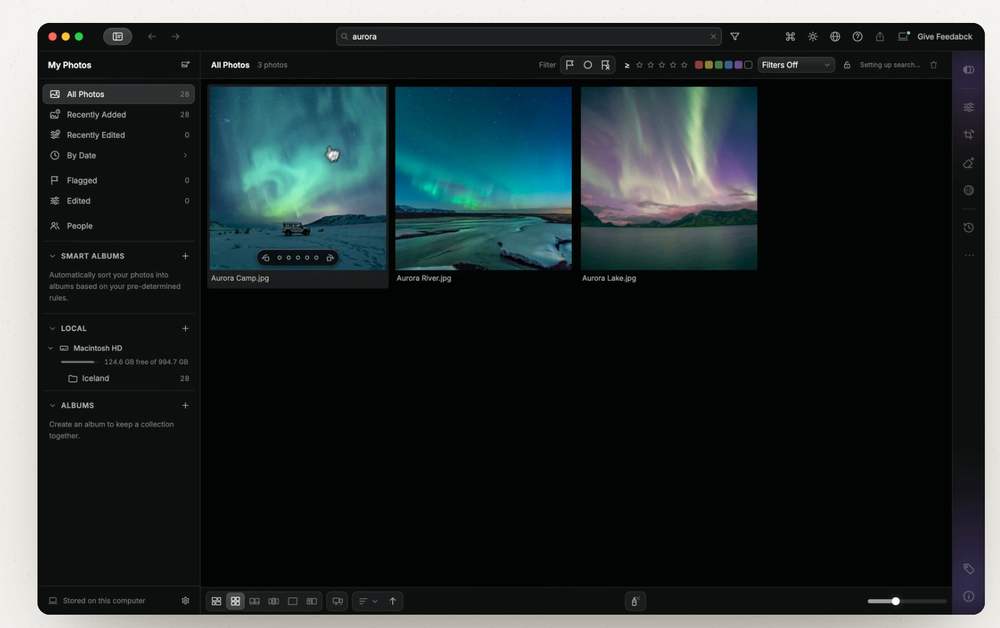The image size is (1000, 628).
Task: Filter by purple color label
Action: 739,65
